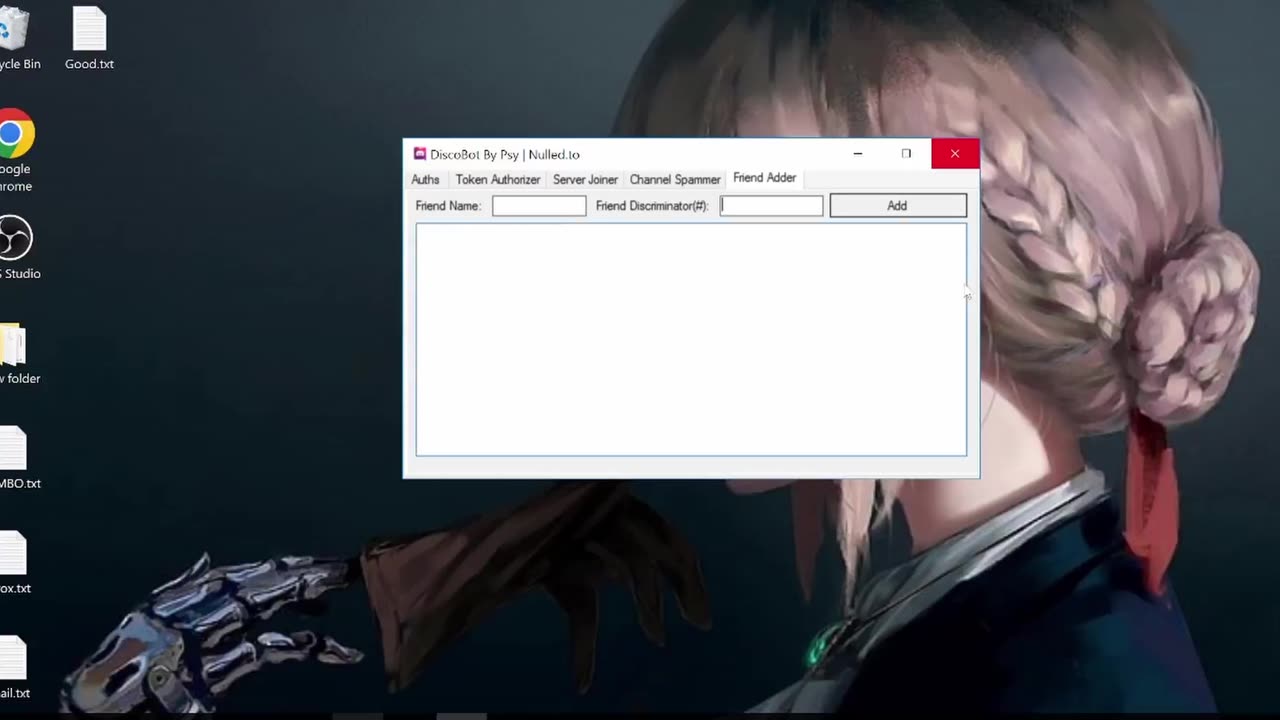Open the Token Authorizer tab
1280x720 pixels.
coord(498,180)
